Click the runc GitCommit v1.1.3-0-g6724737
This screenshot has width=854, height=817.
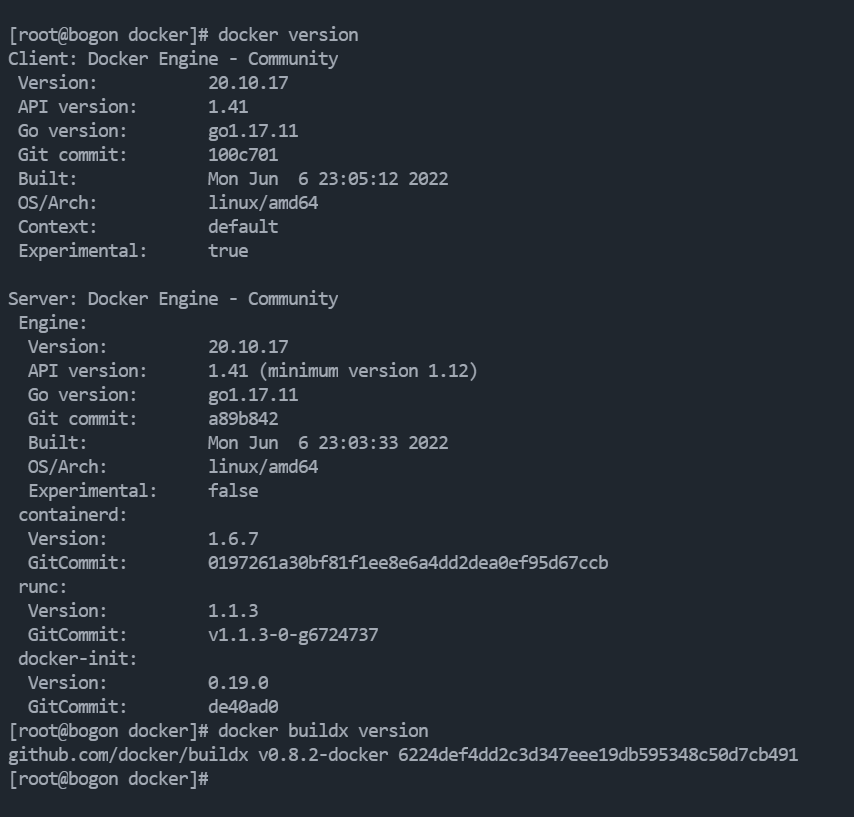pos(293,635)
